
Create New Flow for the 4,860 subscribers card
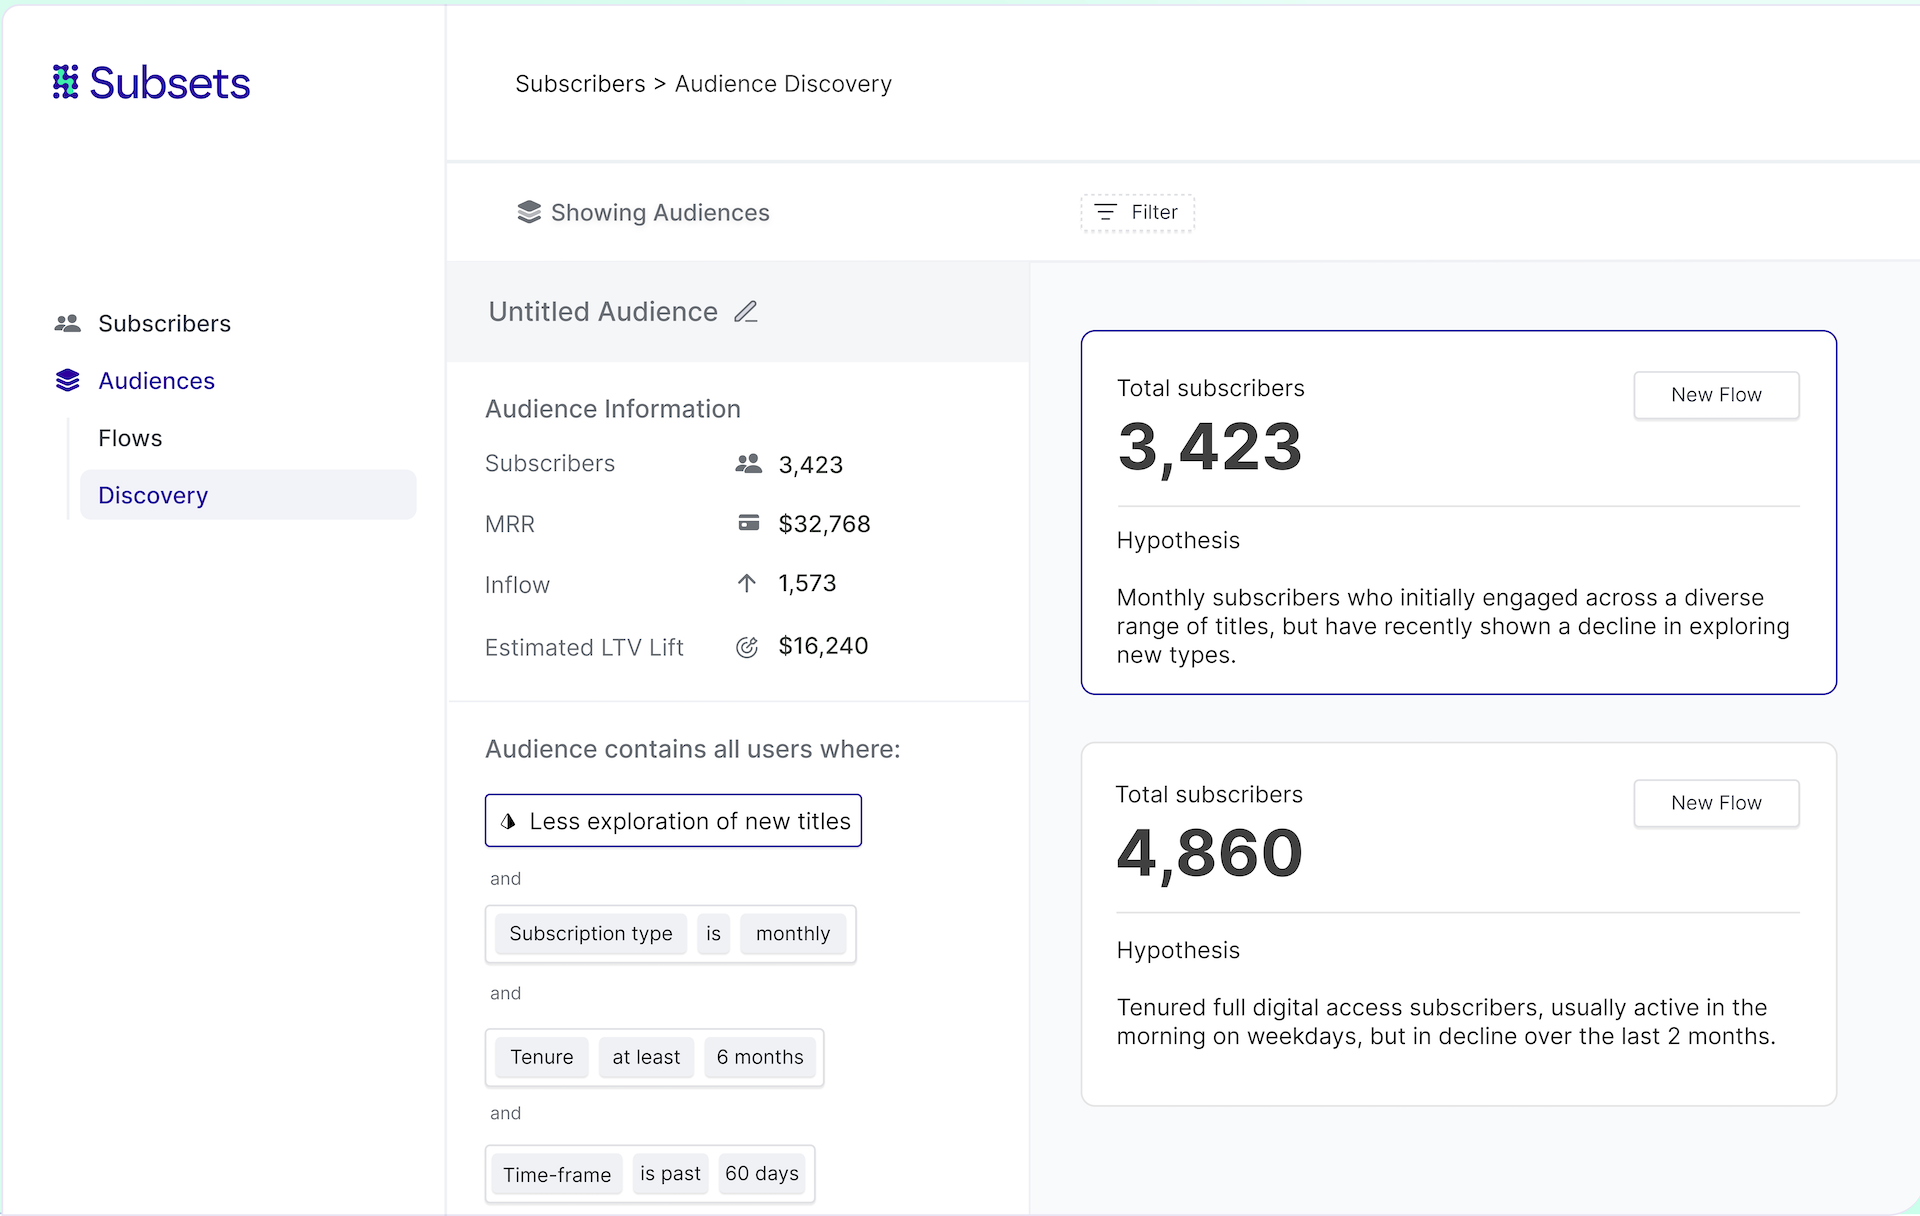(x=1716, y=803)
